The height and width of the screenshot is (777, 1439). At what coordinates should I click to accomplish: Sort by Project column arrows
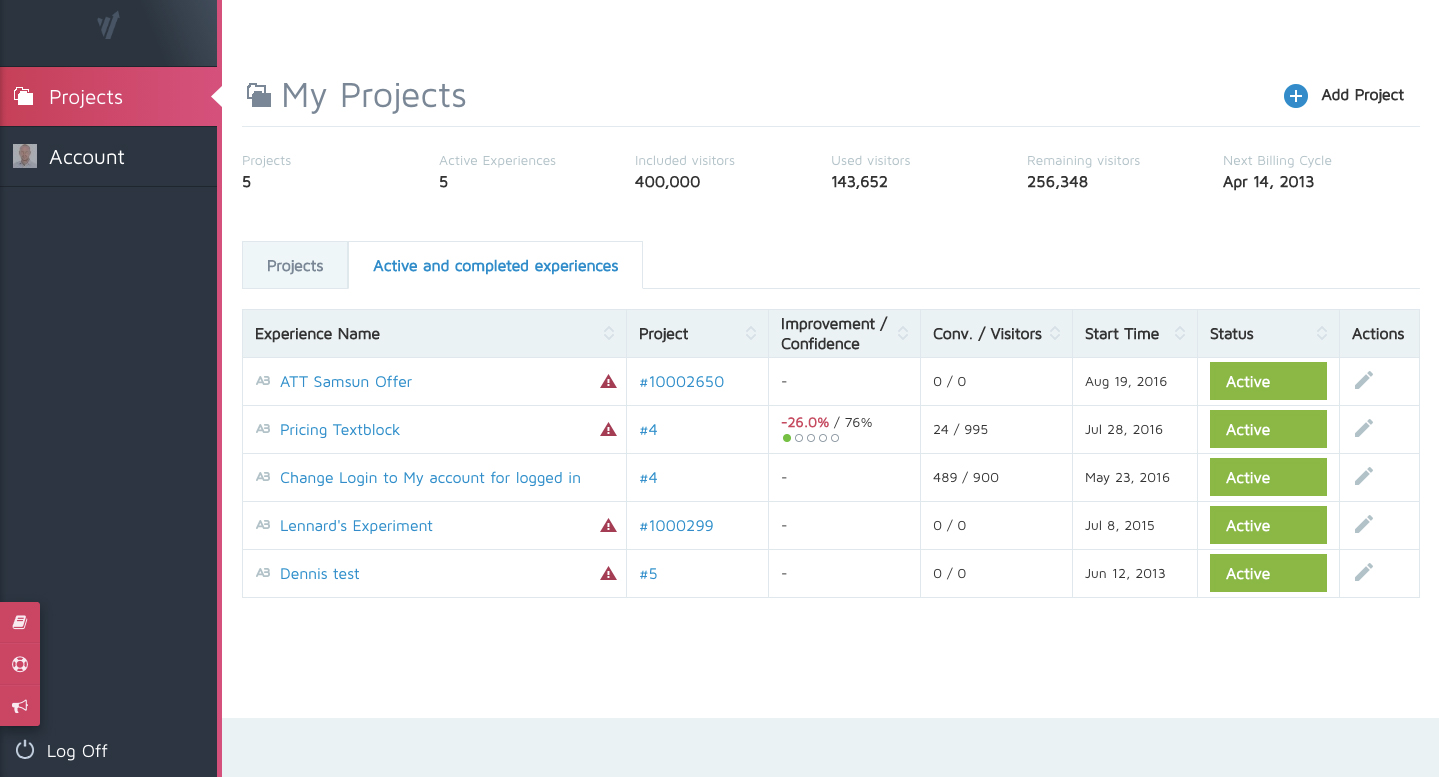(x=751, y=333)
